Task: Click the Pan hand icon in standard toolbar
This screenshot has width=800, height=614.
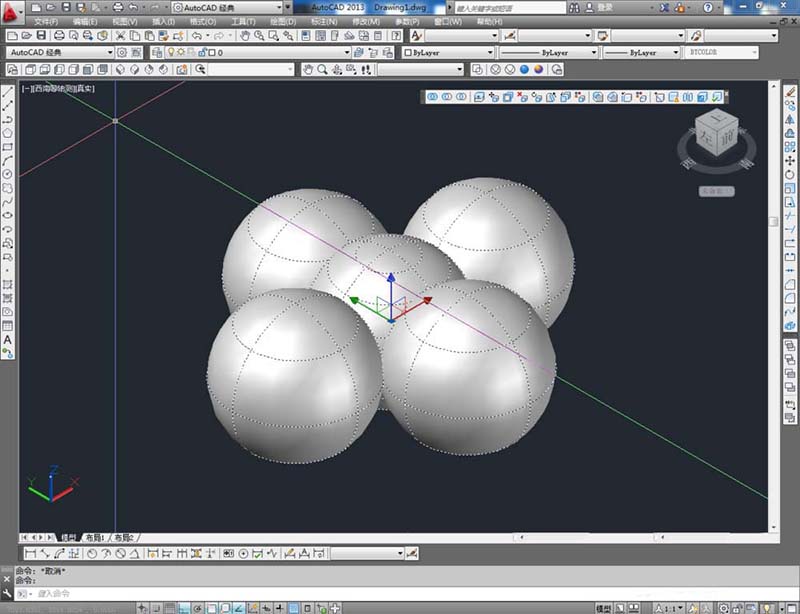Action: point(245,35)
